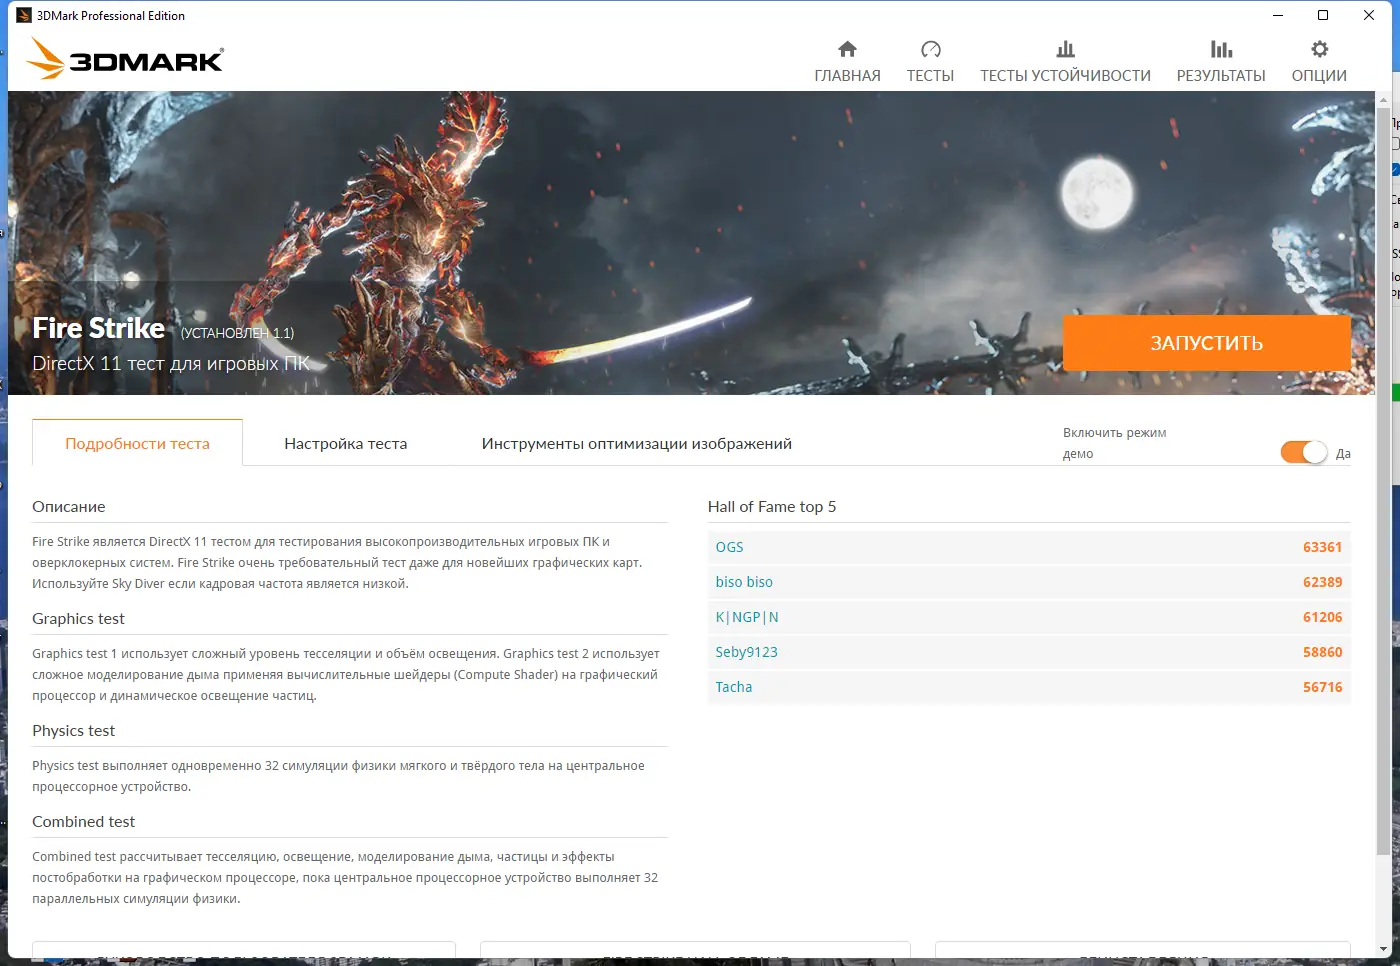Click the 3DMark app icon in title bar
1400x966 pixels.
pos(24,15)
